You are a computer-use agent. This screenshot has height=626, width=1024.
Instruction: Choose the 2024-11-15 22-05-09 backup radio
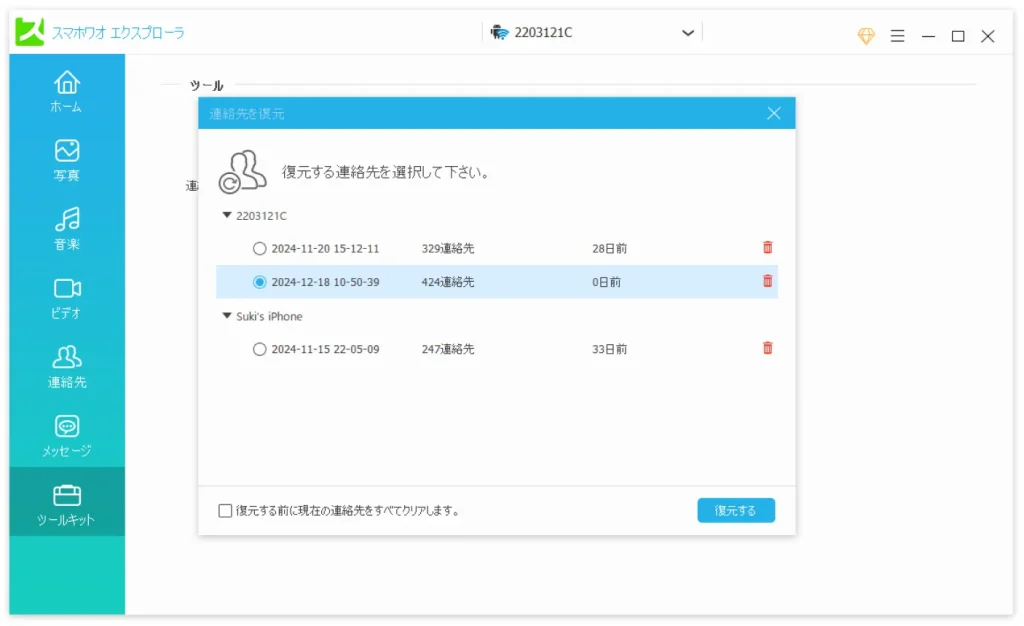tap(260, 350)
